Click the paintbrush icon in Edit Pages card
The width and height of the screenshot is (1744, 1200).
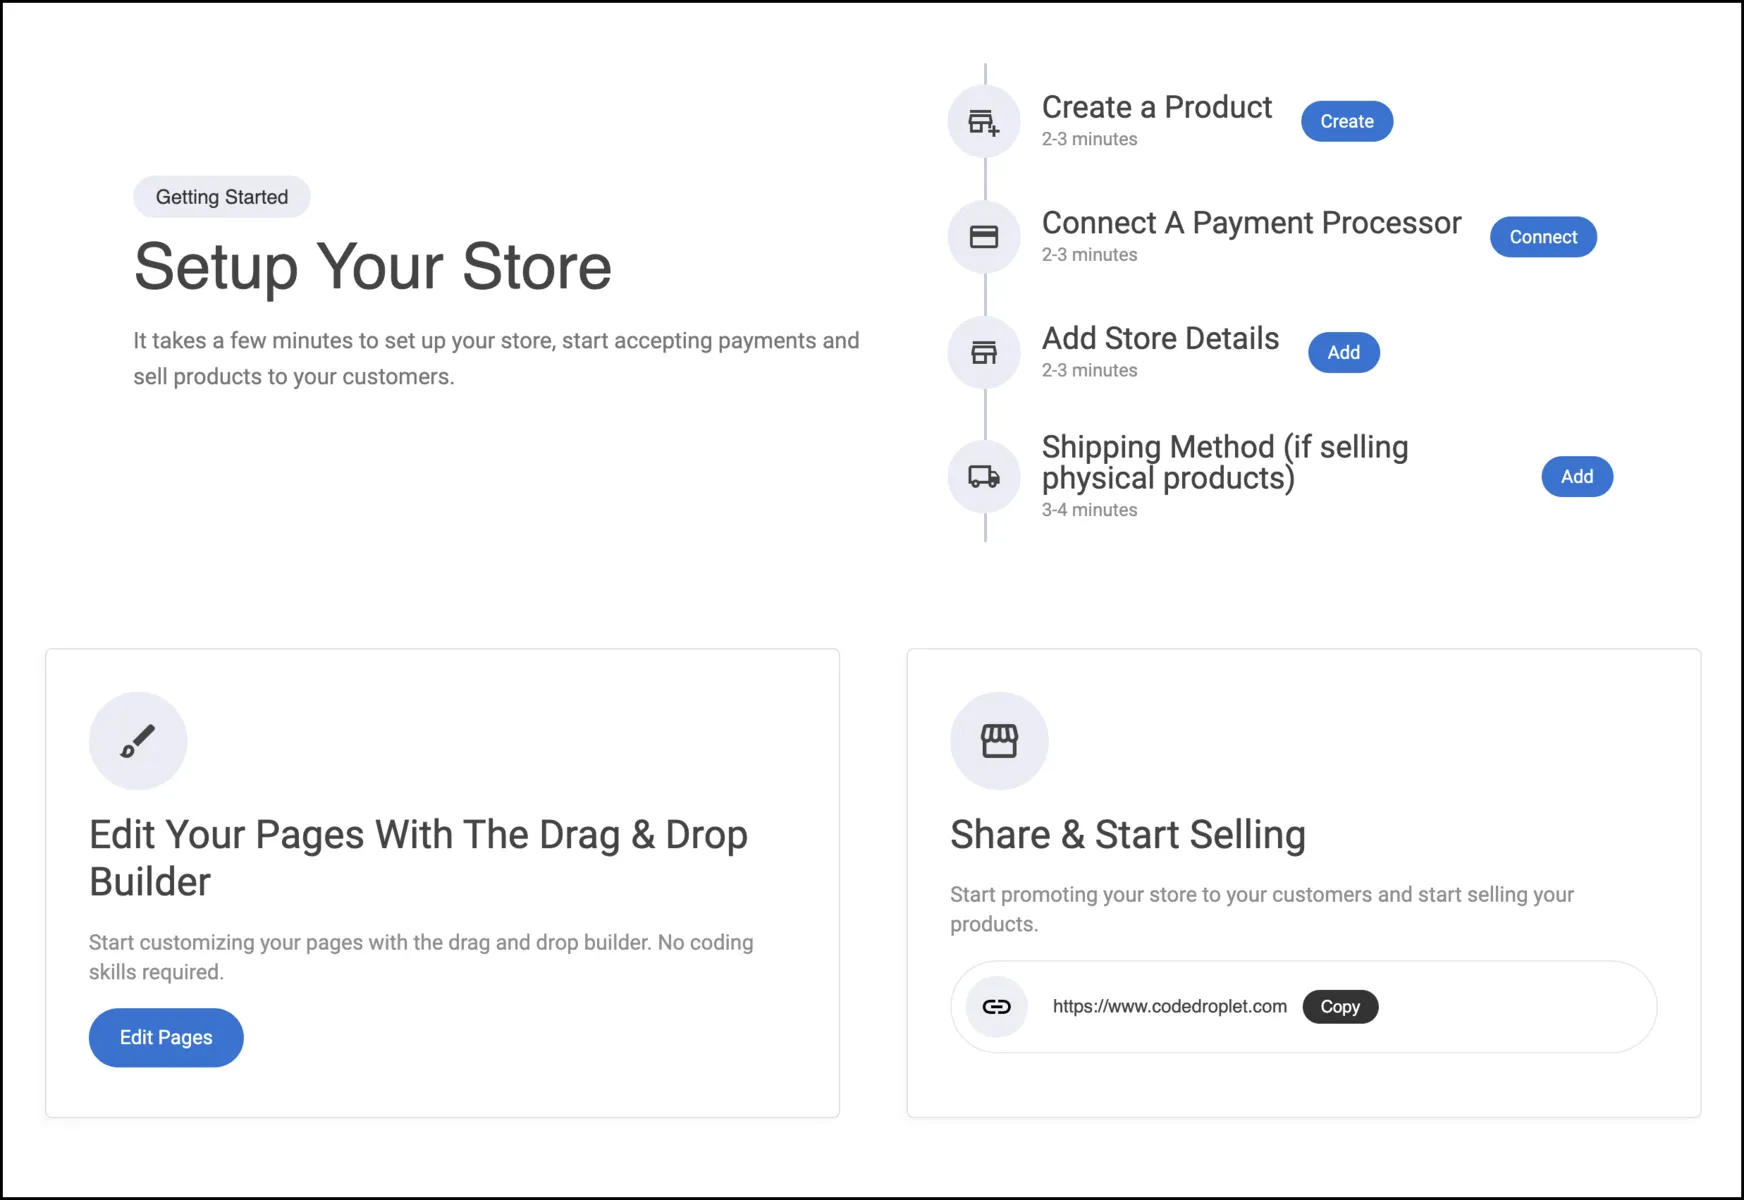[x=138, y=741]
